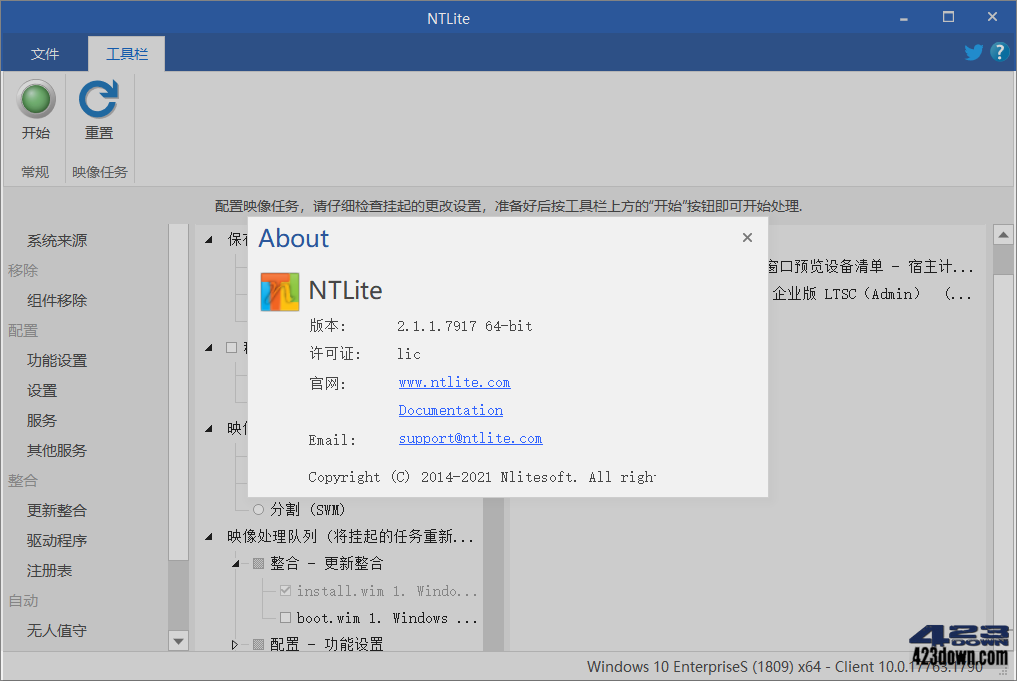Screen dimensions: 1017x681
Task: Click the green 开始 start processing icon
Action: [35, 100]
